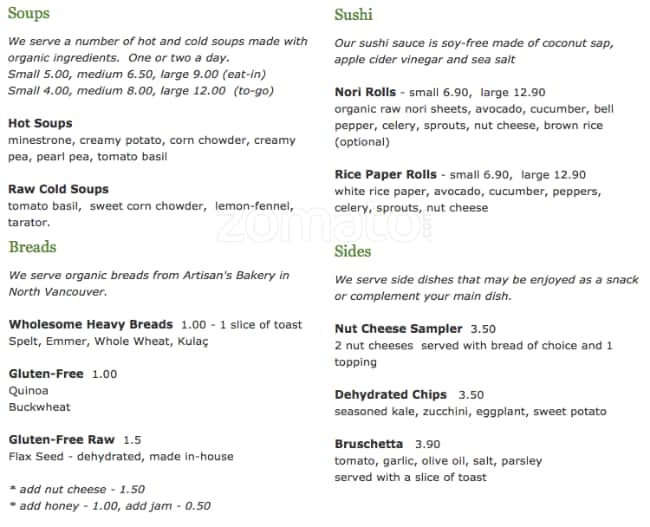Select the Bruschetta item title
This screenshot has height=527, width=650.
click(x=368, y=444)
